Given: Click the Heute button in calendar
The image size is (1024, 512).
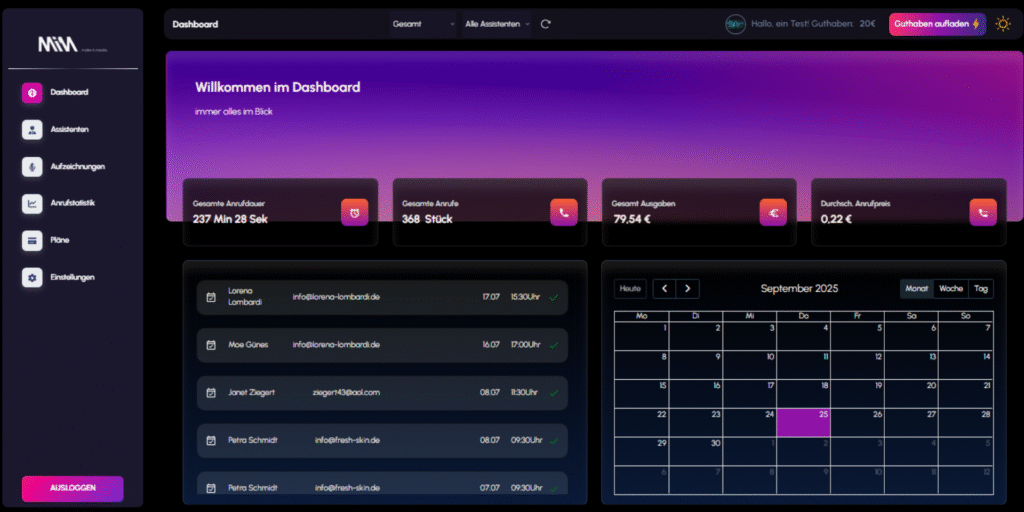Looking at the screenshot, I should click(630, 288).
